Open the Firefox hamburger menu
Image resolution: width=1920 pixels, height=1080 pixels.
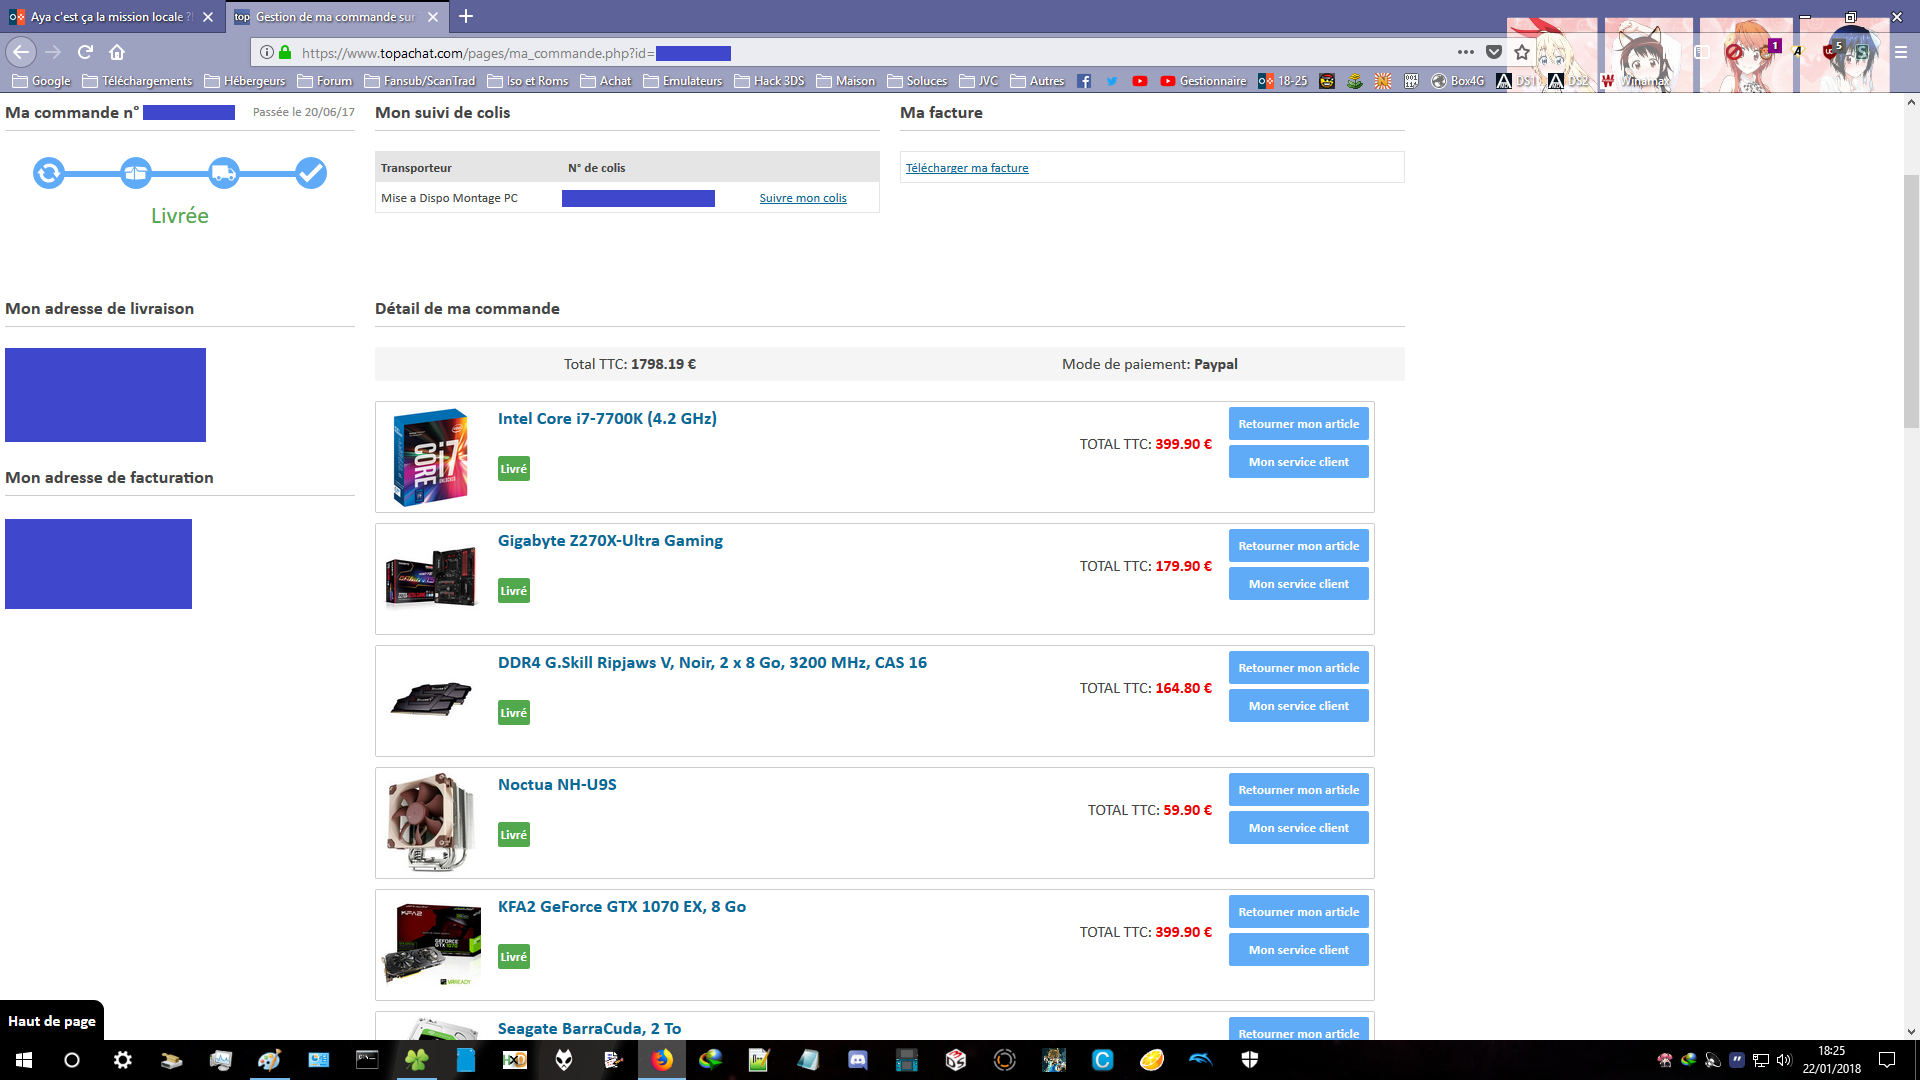click(x=1901, y=52)
